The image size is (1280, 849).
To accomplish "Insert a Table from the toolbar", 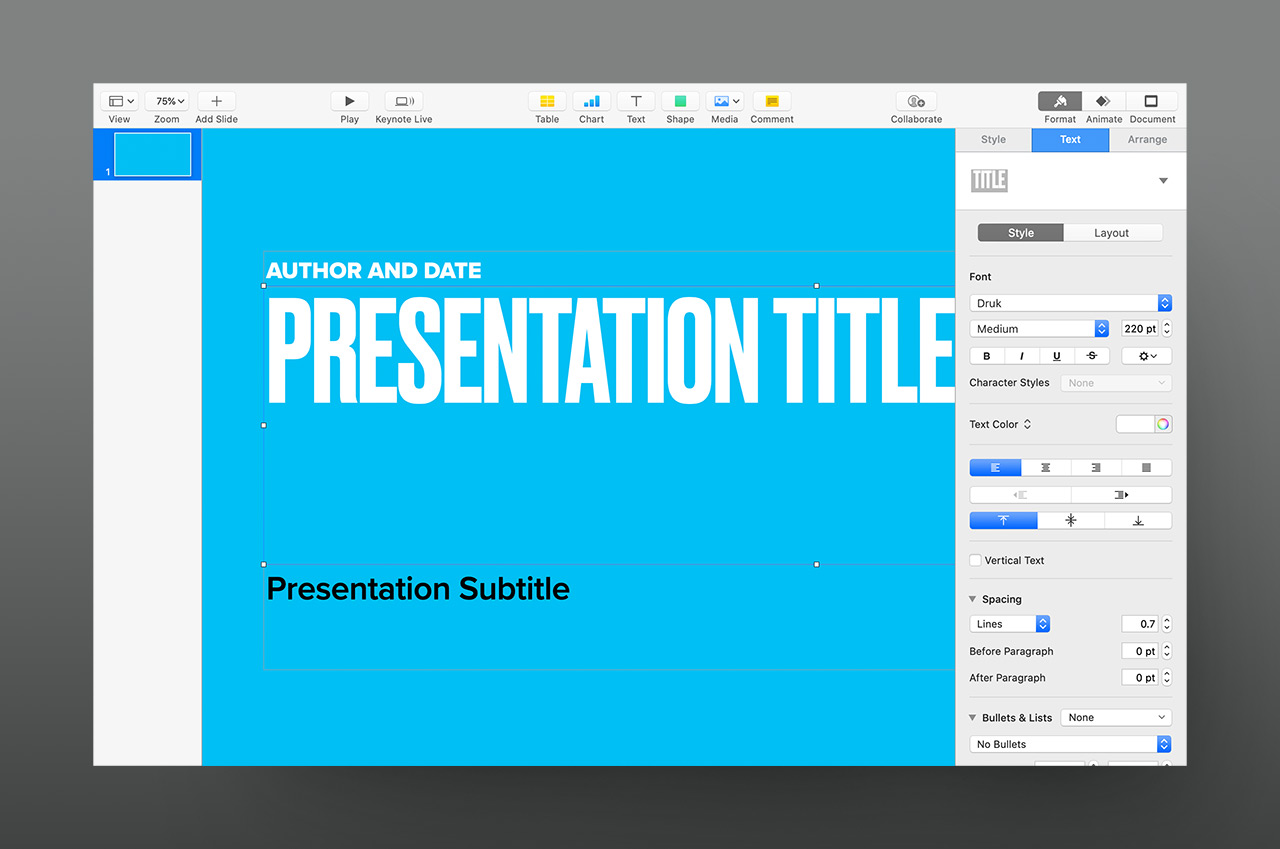I will click(x=547, y=101).
